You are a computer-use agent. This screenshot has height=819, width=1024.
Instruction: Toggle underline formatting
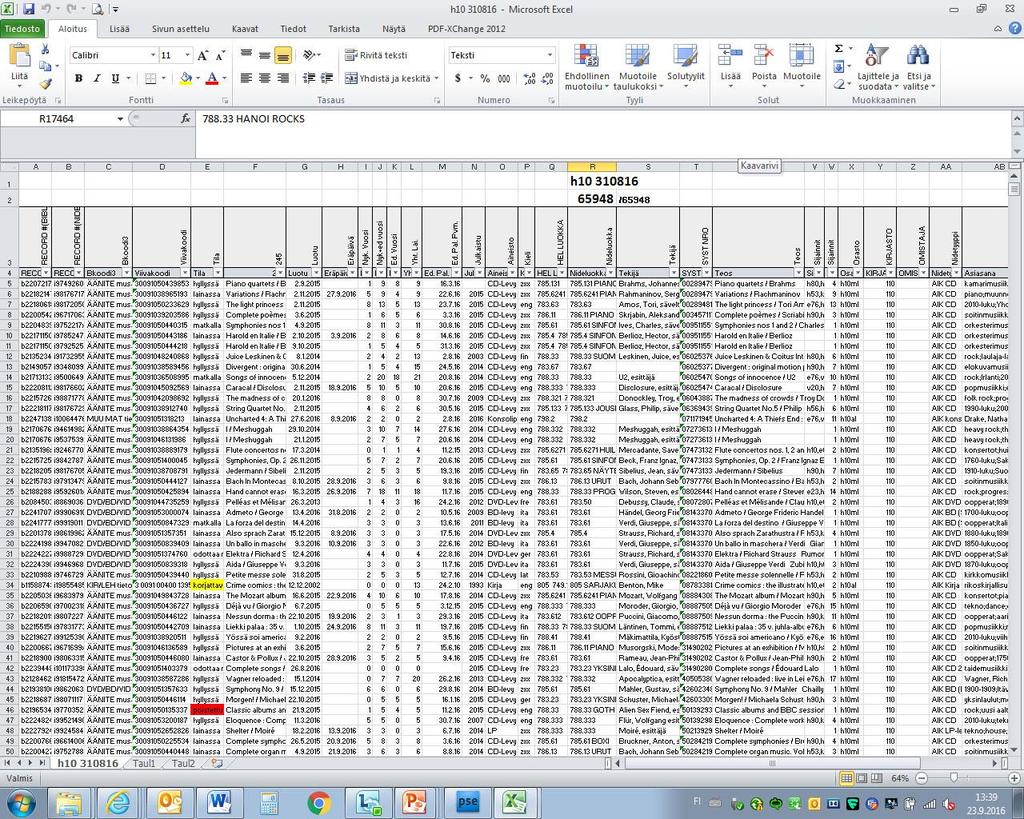click(x=115, y=78)
